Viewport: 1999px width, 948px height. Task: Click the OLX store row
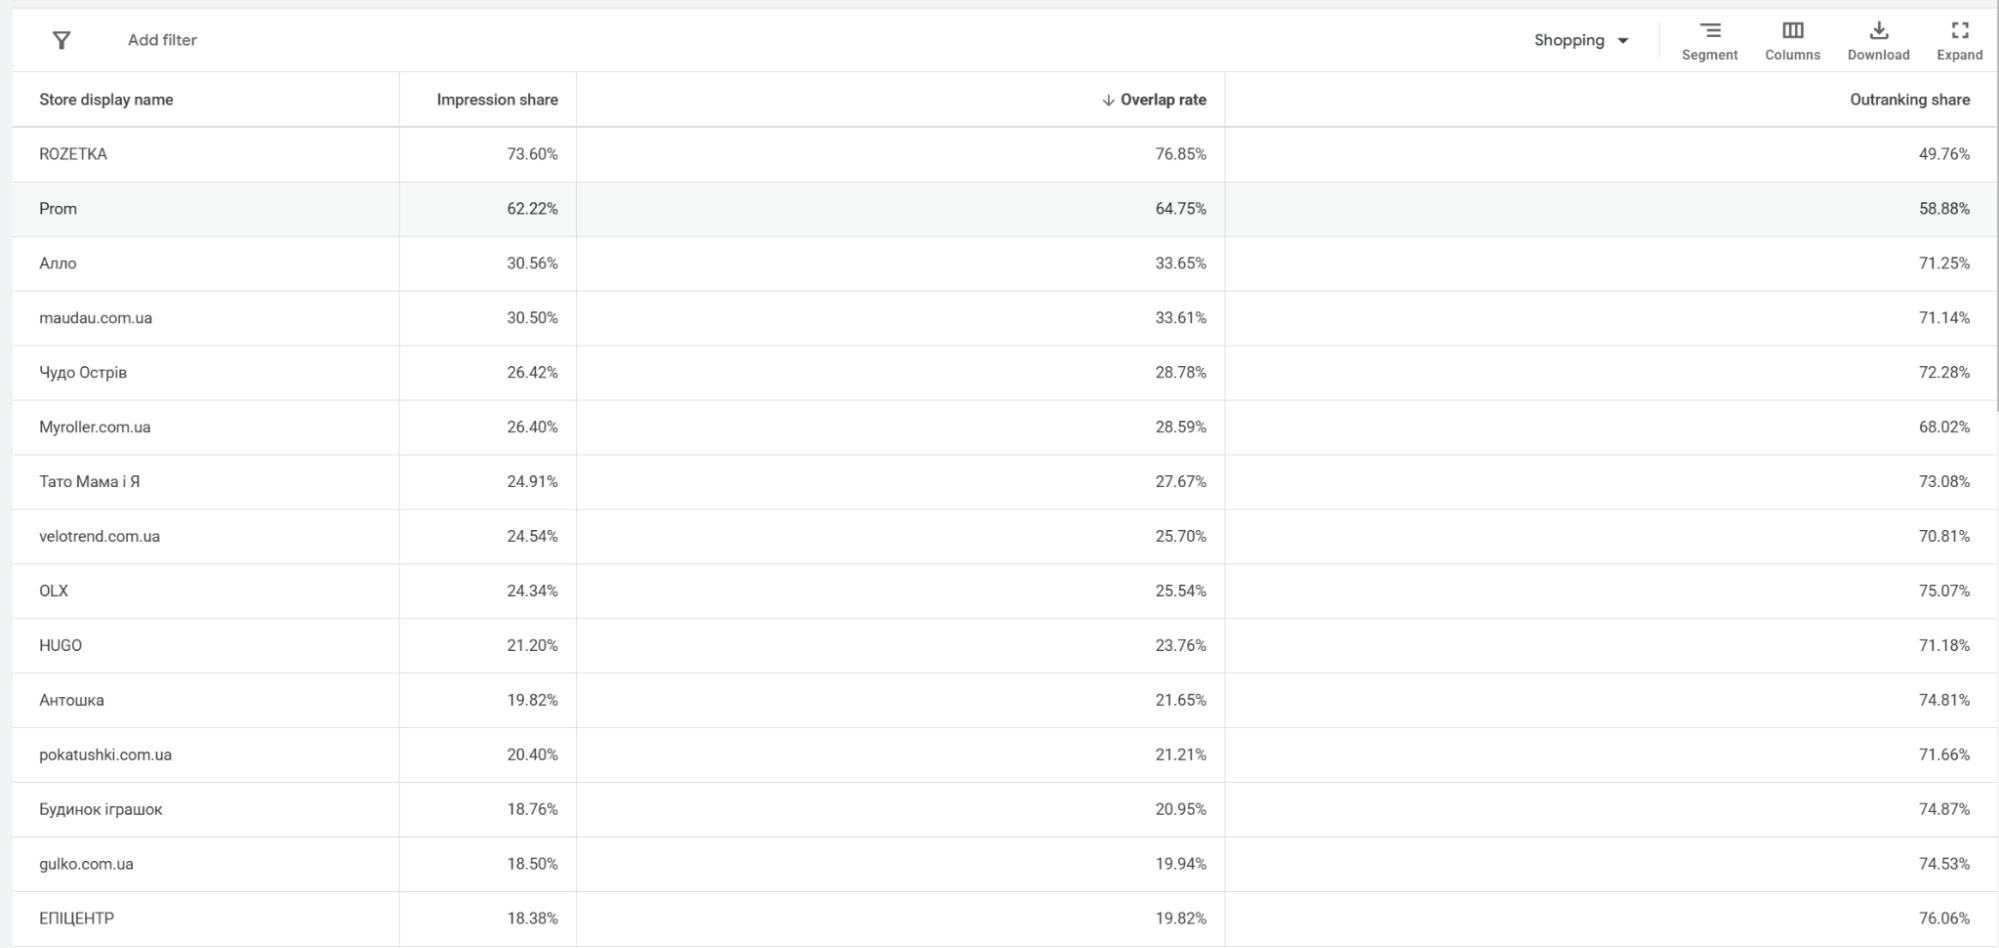point(54,591)
